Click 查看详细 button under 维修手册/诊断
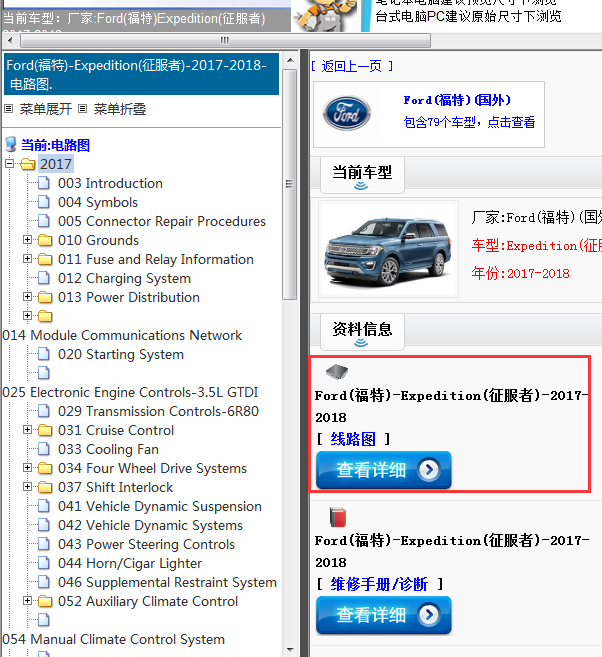Viewport: 602px width, 657px height. click(383, 615)
